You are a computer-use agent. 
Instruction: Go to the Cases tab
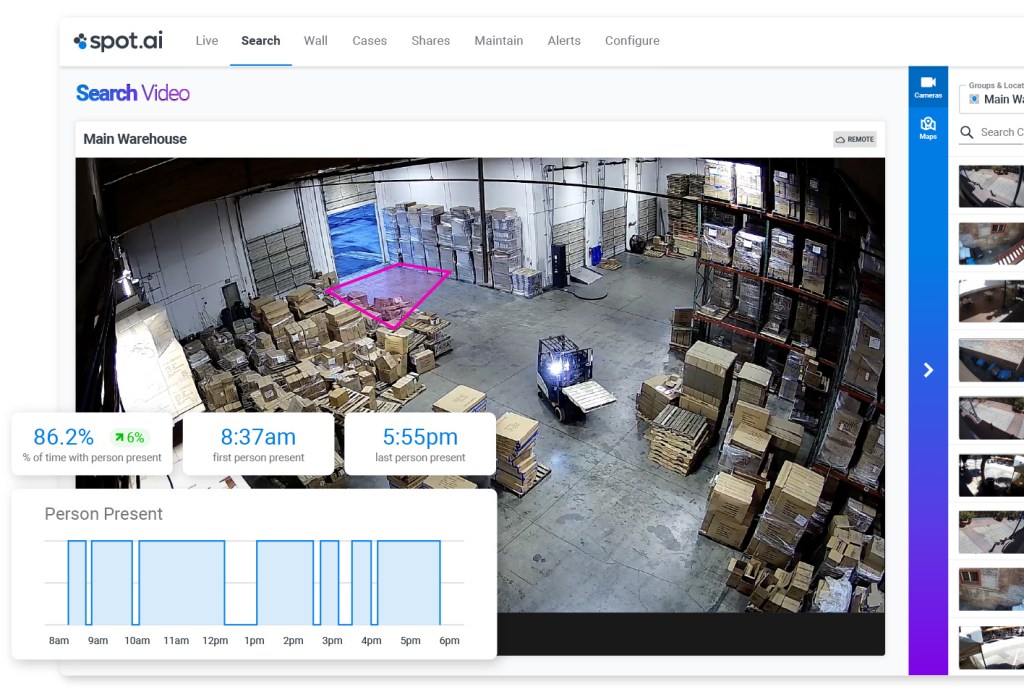(x=370, y=40)
